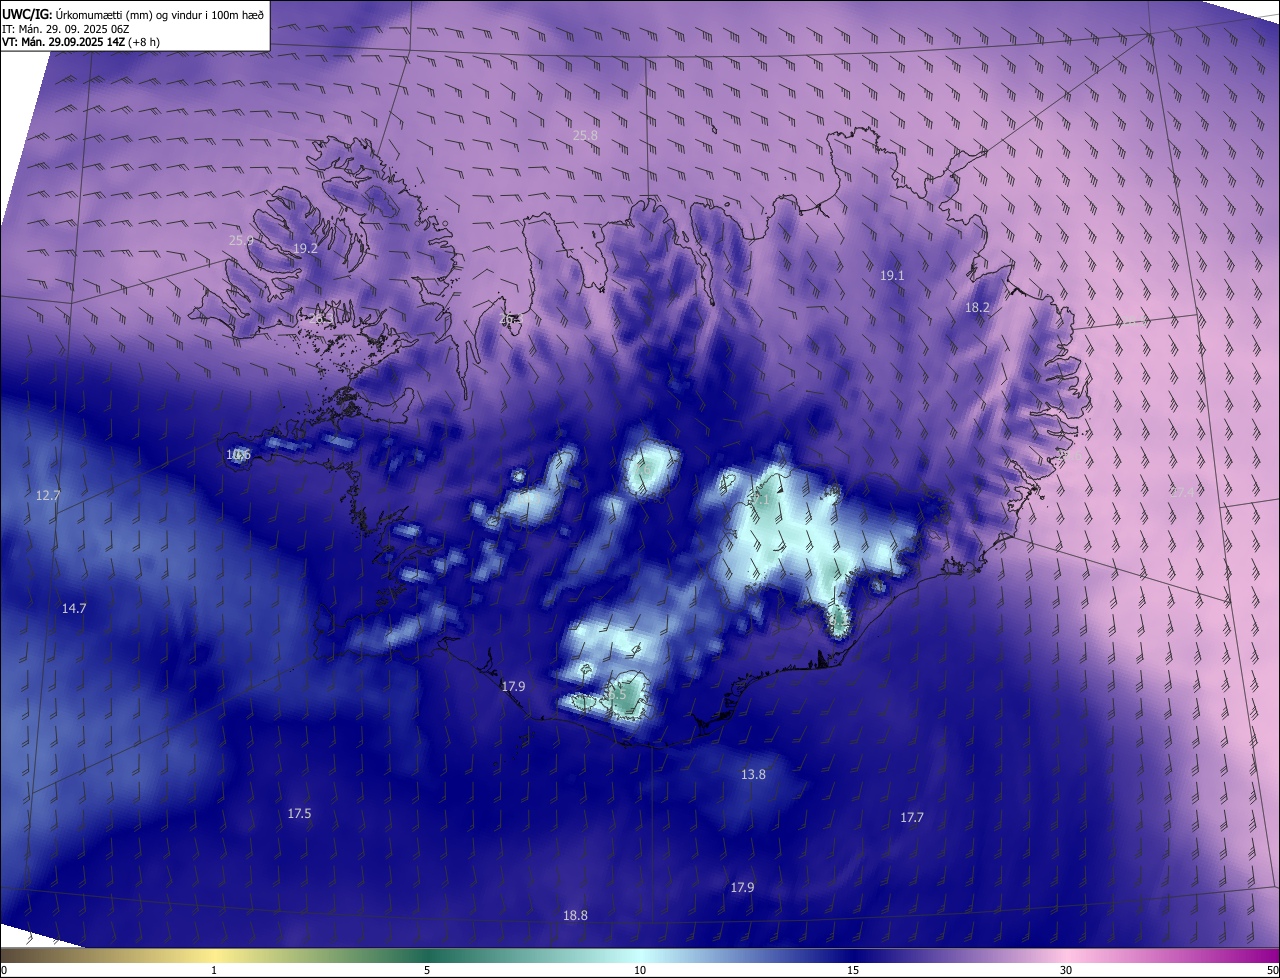Click the 13.8 value label on the map

tap(753, 775)
